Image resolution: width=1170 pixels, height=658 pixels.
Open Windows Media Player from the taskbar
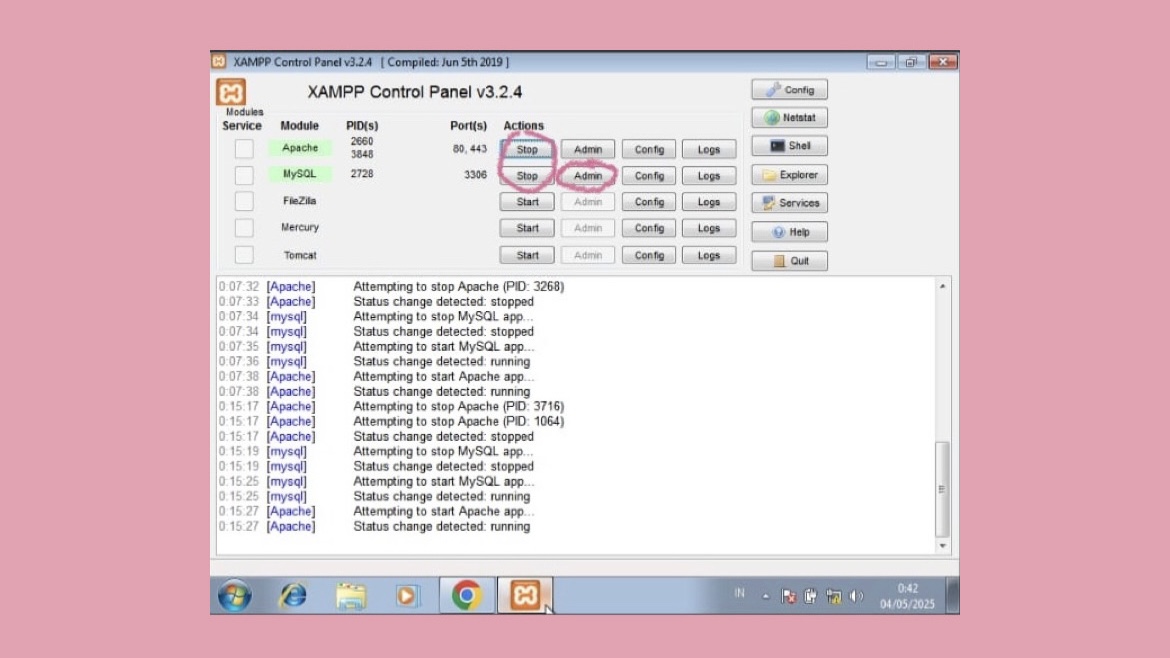pos(407,595)
